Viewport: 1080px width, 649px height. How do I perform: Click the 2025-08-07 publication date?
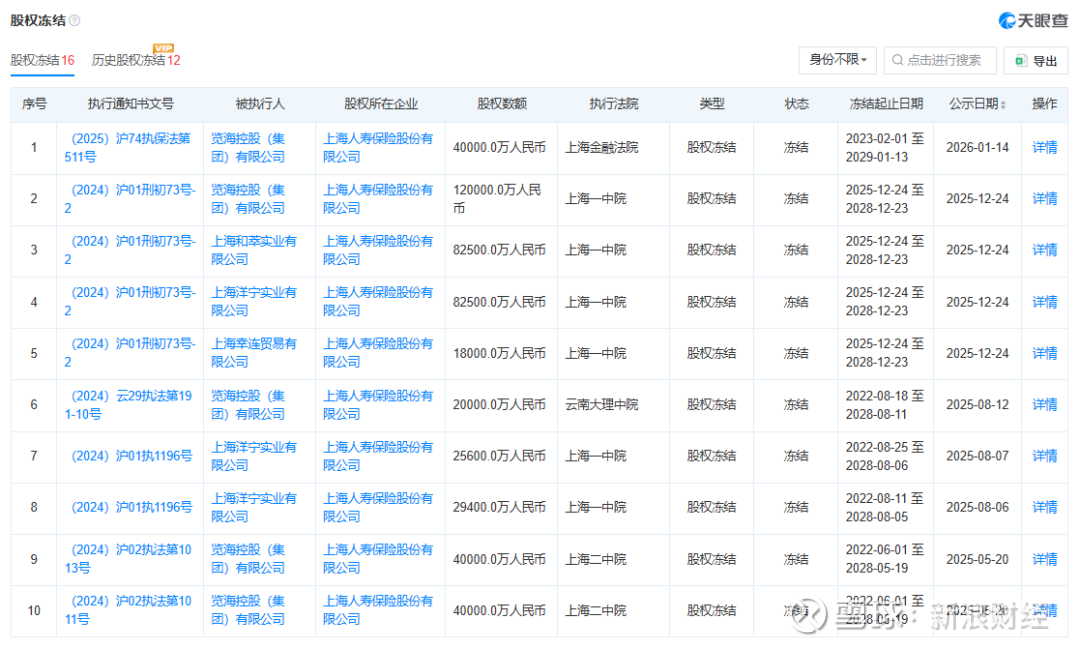(977, 456)
